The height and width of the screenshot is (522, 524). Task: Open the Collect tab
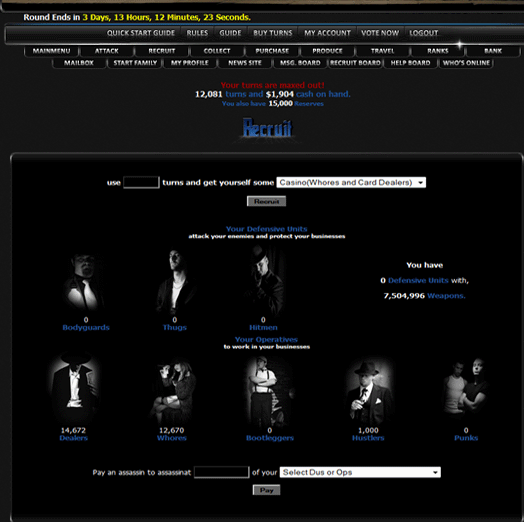tap(217, 51)
